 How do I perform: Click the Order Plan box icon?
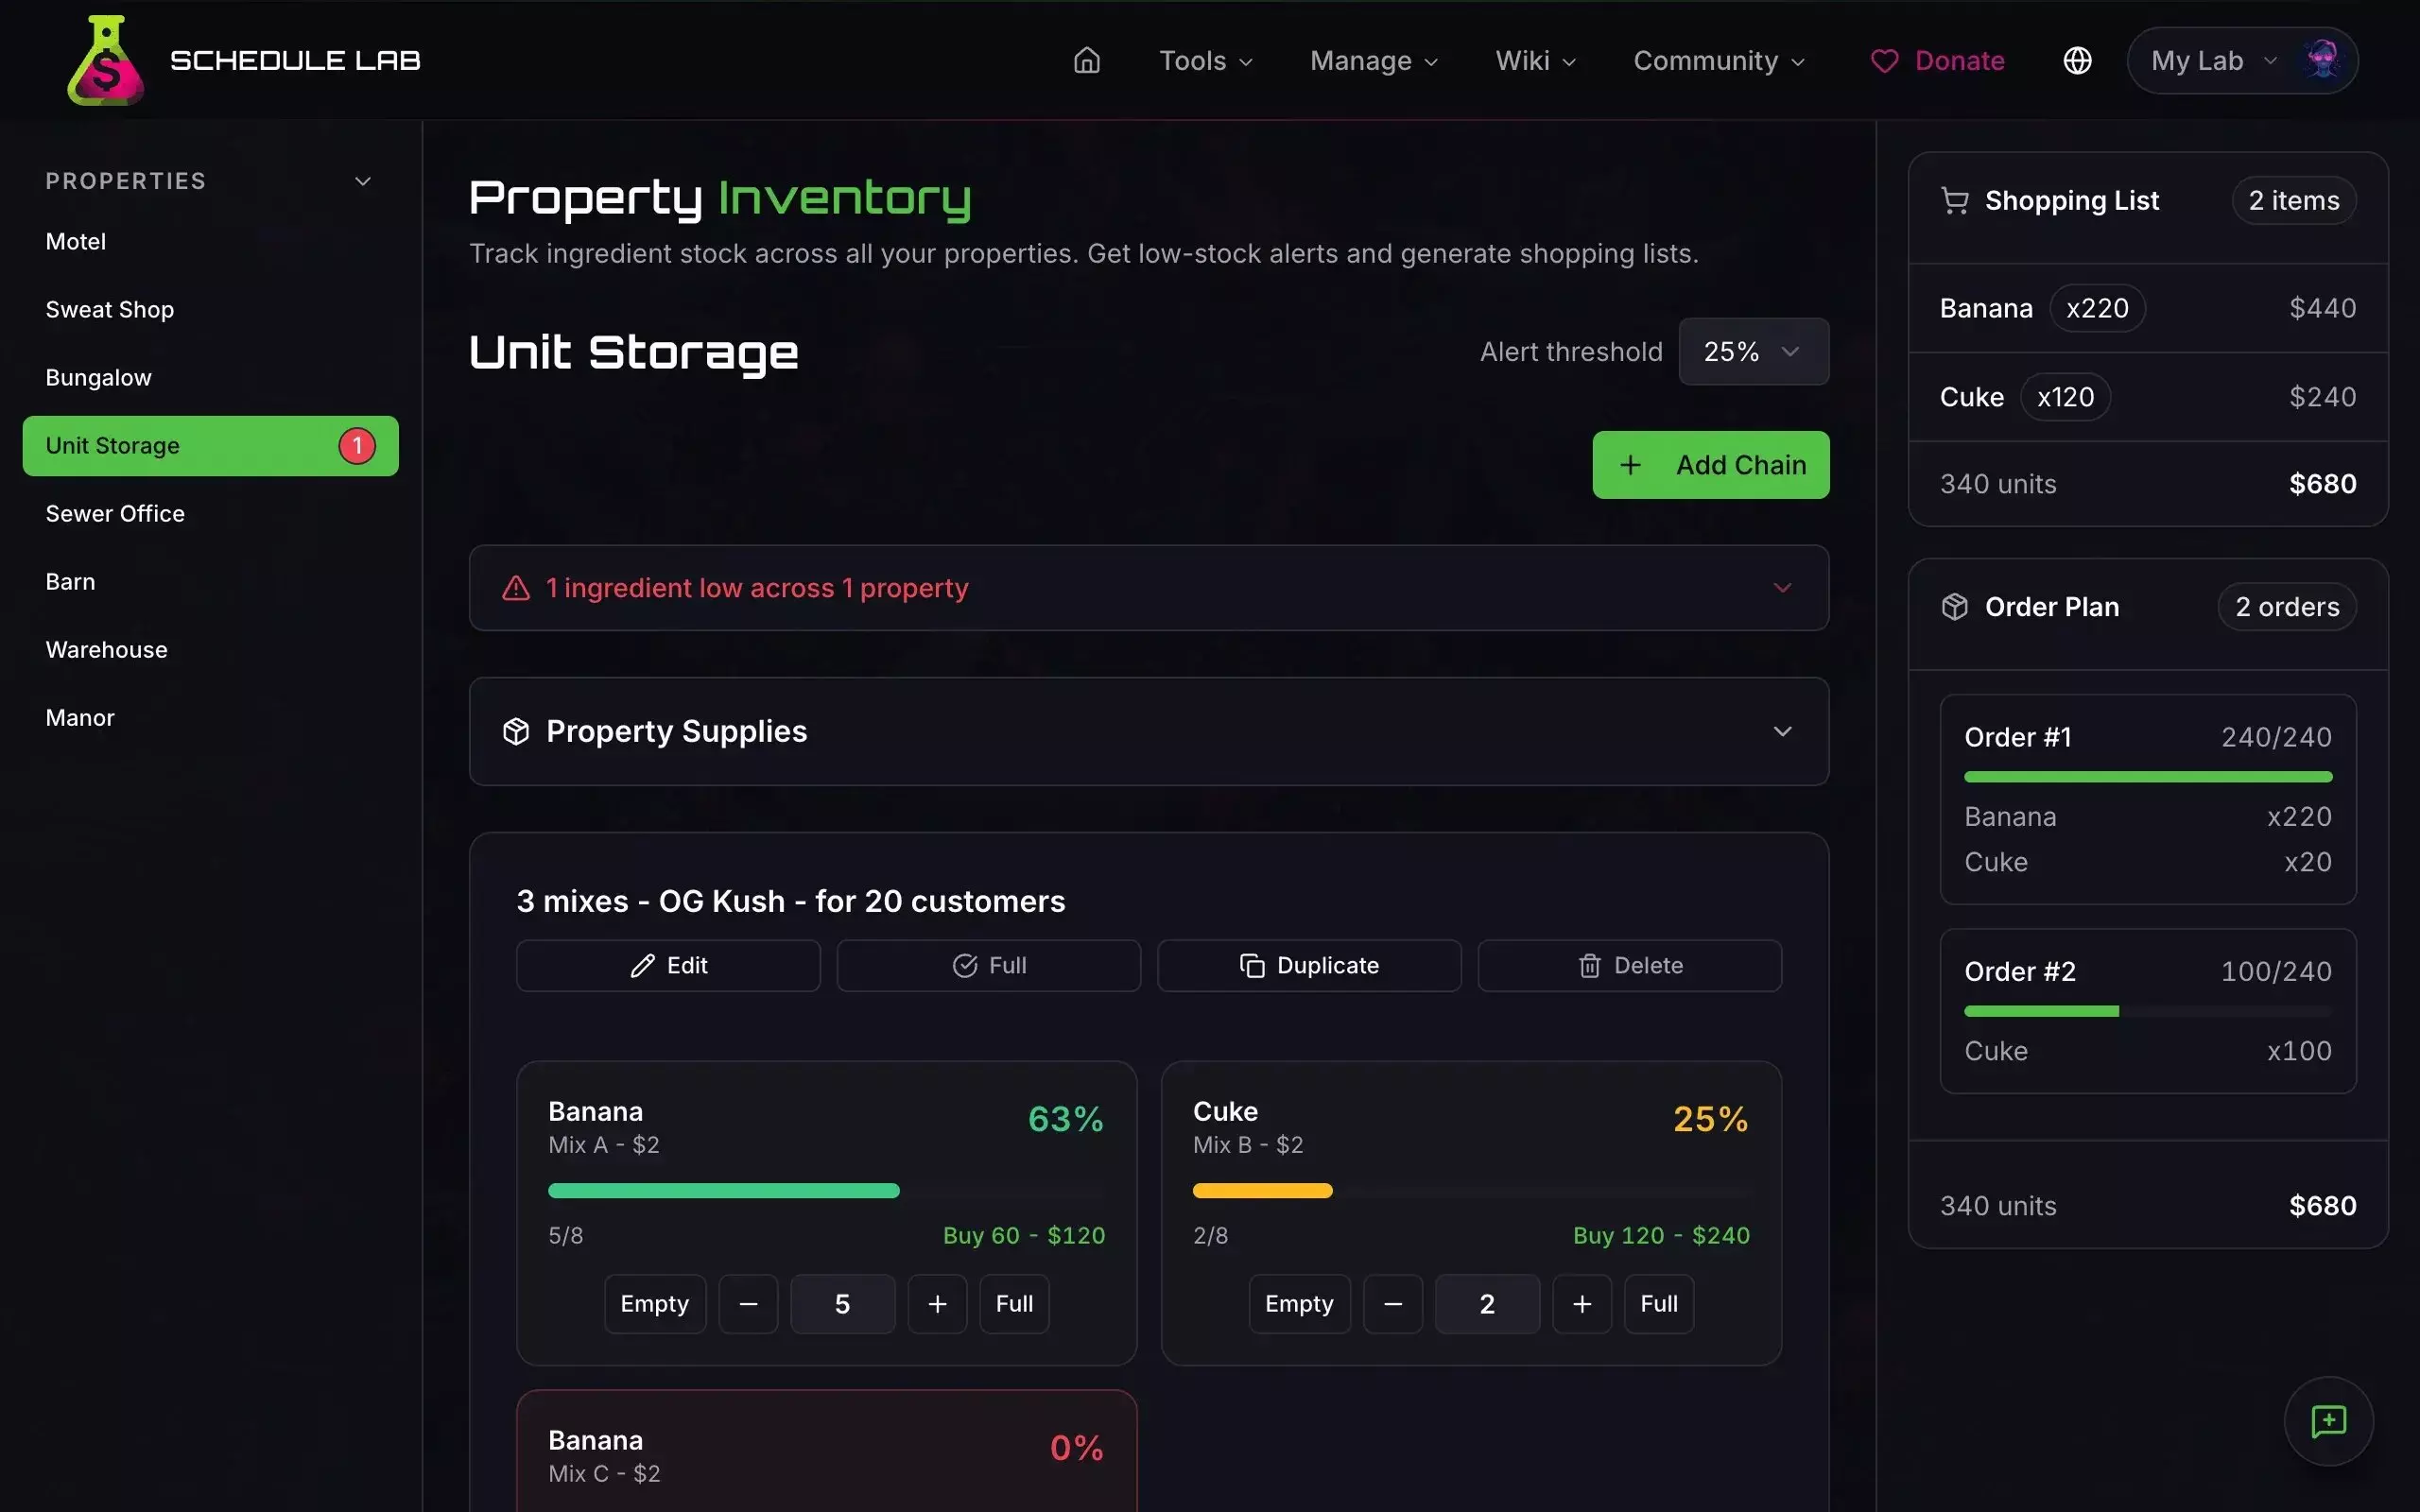1954,607
